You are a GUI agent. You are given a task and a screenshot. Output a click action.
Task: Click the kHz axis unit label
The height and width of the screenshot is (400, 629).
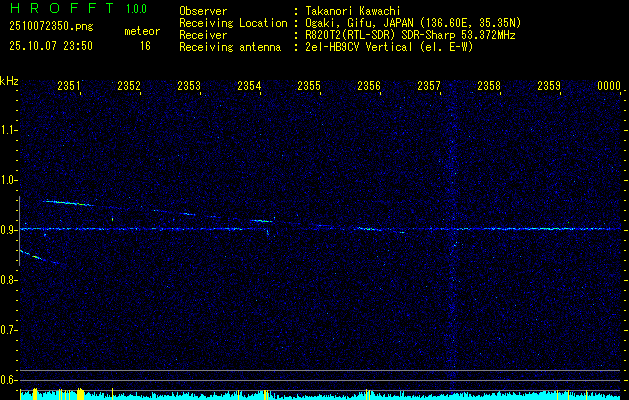(9, 81)
